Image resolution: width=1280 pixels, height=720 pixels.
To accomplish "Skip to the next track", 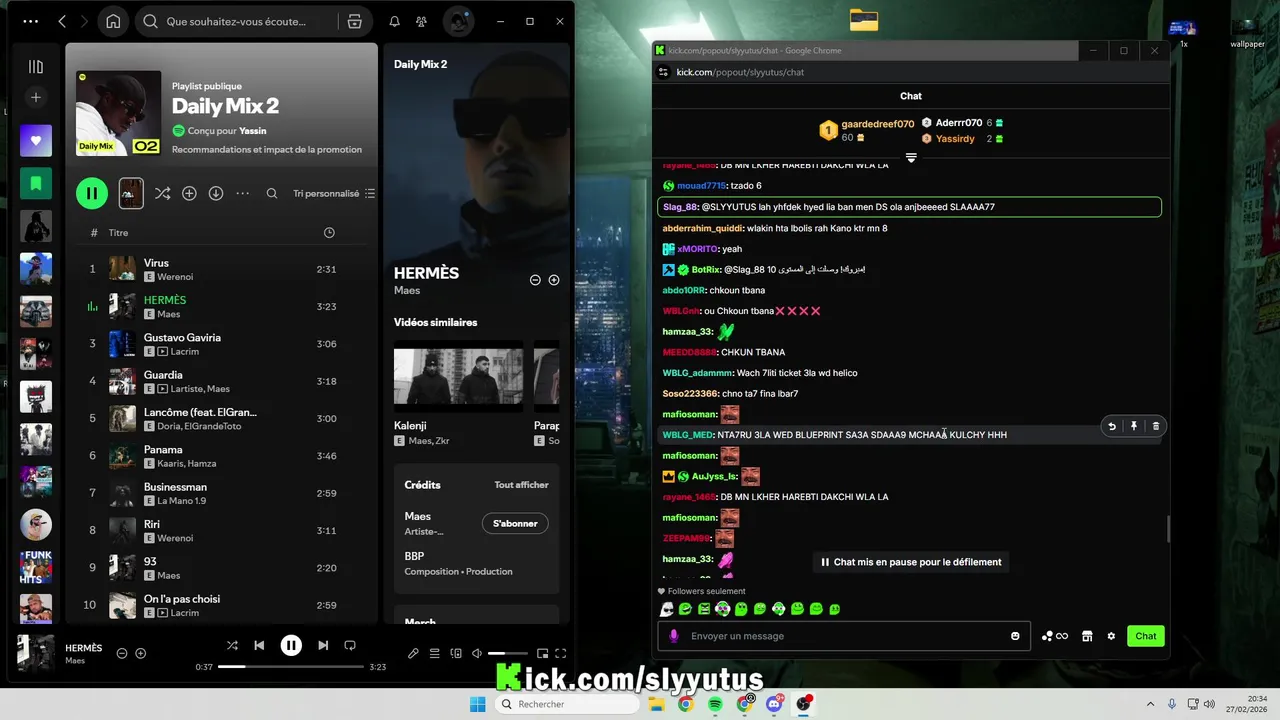I will click(323, 646).
